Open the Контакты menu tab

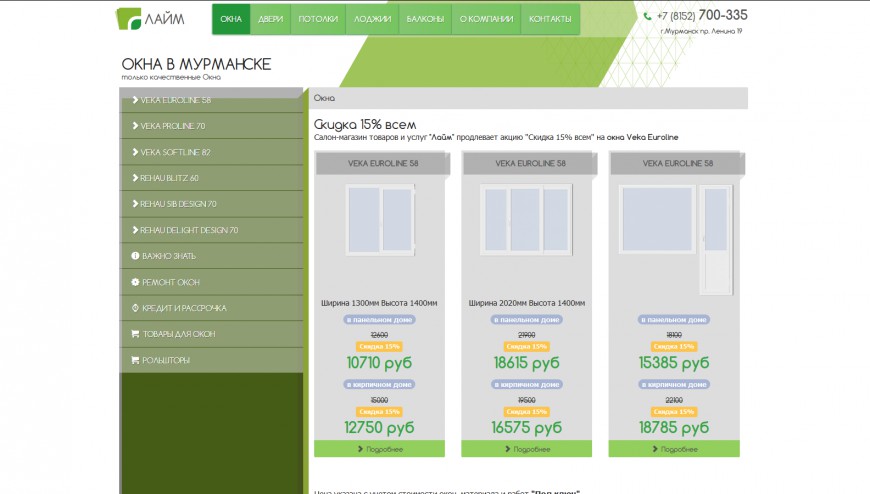coord(550,19)
